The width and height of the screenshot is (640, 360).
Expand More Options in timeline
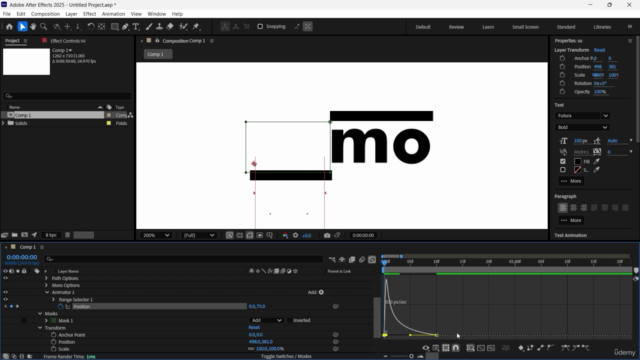coord(46,285)
